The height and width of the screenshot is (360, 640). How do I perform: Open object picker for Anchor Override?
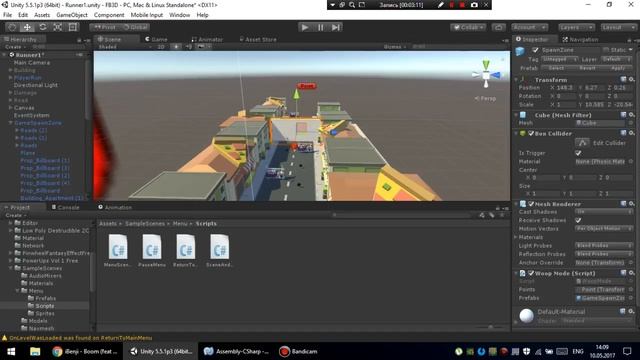click(x=631, y=262)
